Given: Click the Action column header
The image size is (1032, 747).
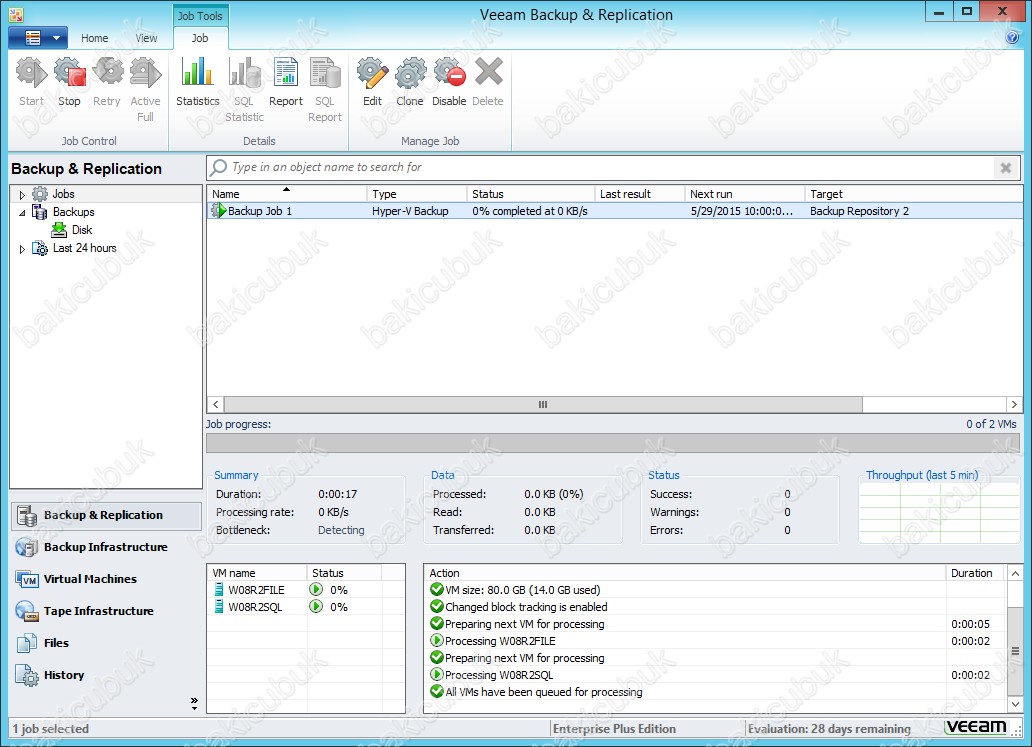Looking at the screenshot, I should pyautogui.click(x=685, y=573).
